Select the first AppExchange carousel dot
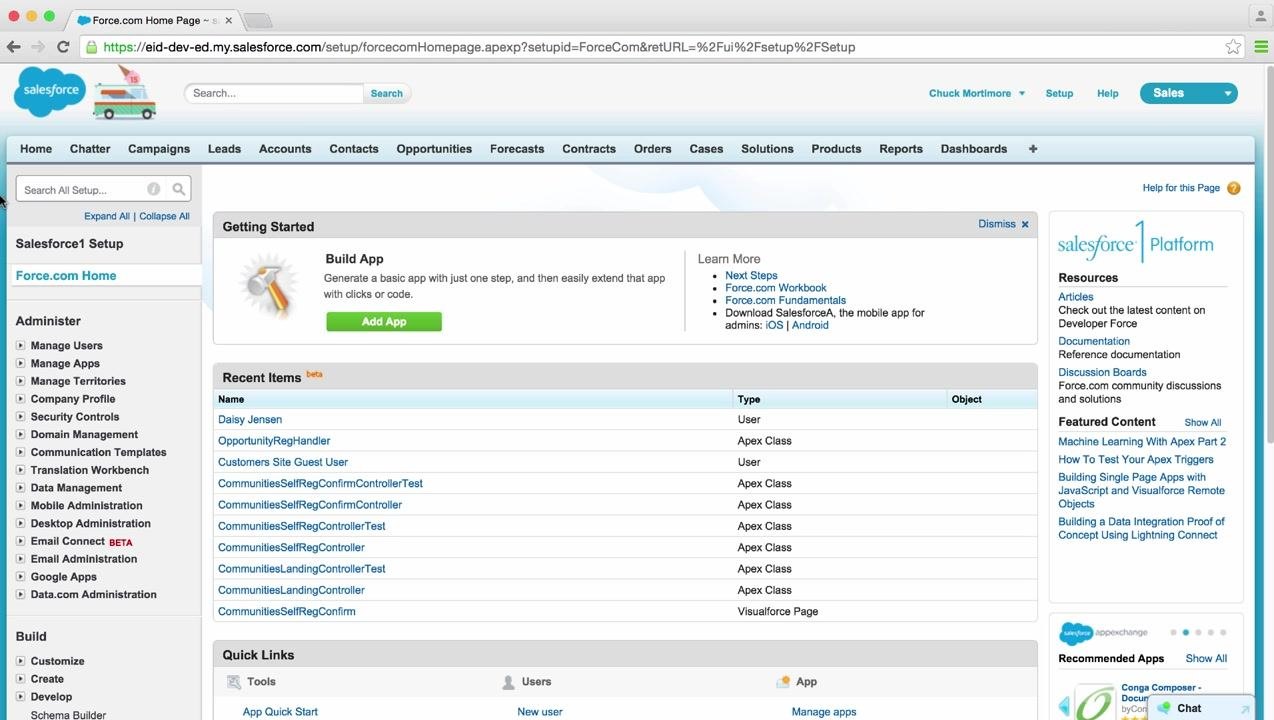The image size is (1274, 720). (x=1174, y=632)
